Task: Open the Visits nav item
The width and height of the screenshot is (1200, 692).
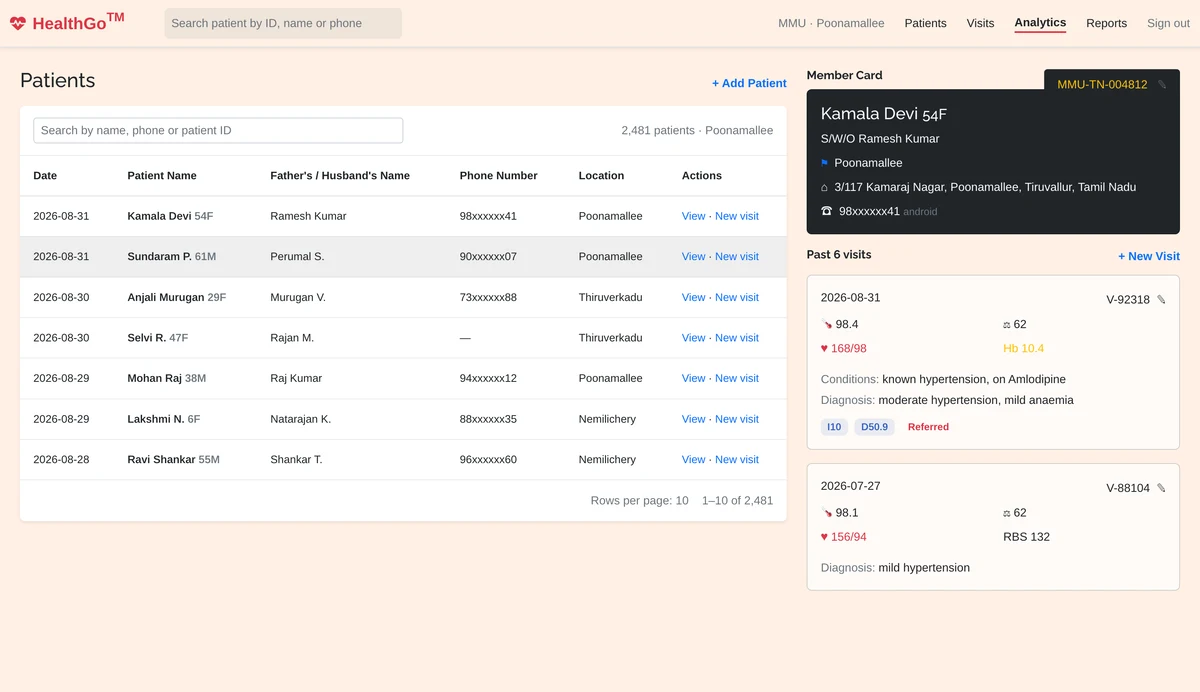Action: point(980,23)
